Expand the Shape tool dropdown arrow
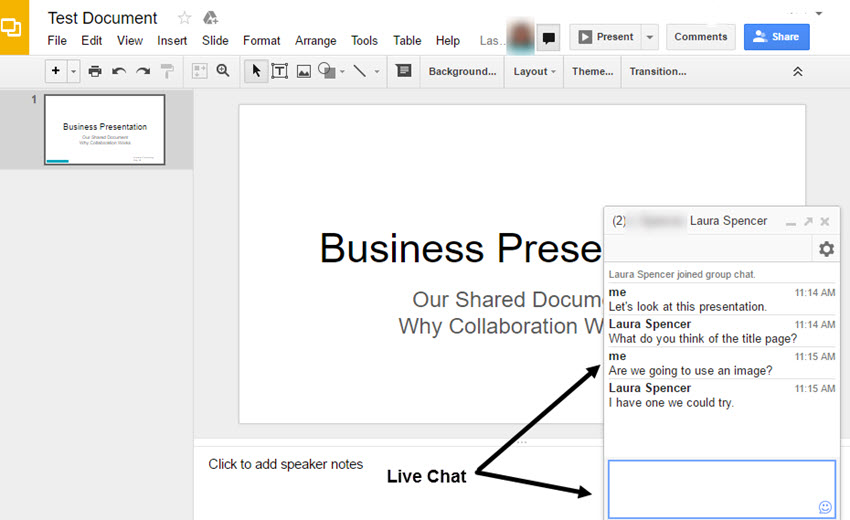The height and width of the screenshot is (520, 850). click(342, 72)
